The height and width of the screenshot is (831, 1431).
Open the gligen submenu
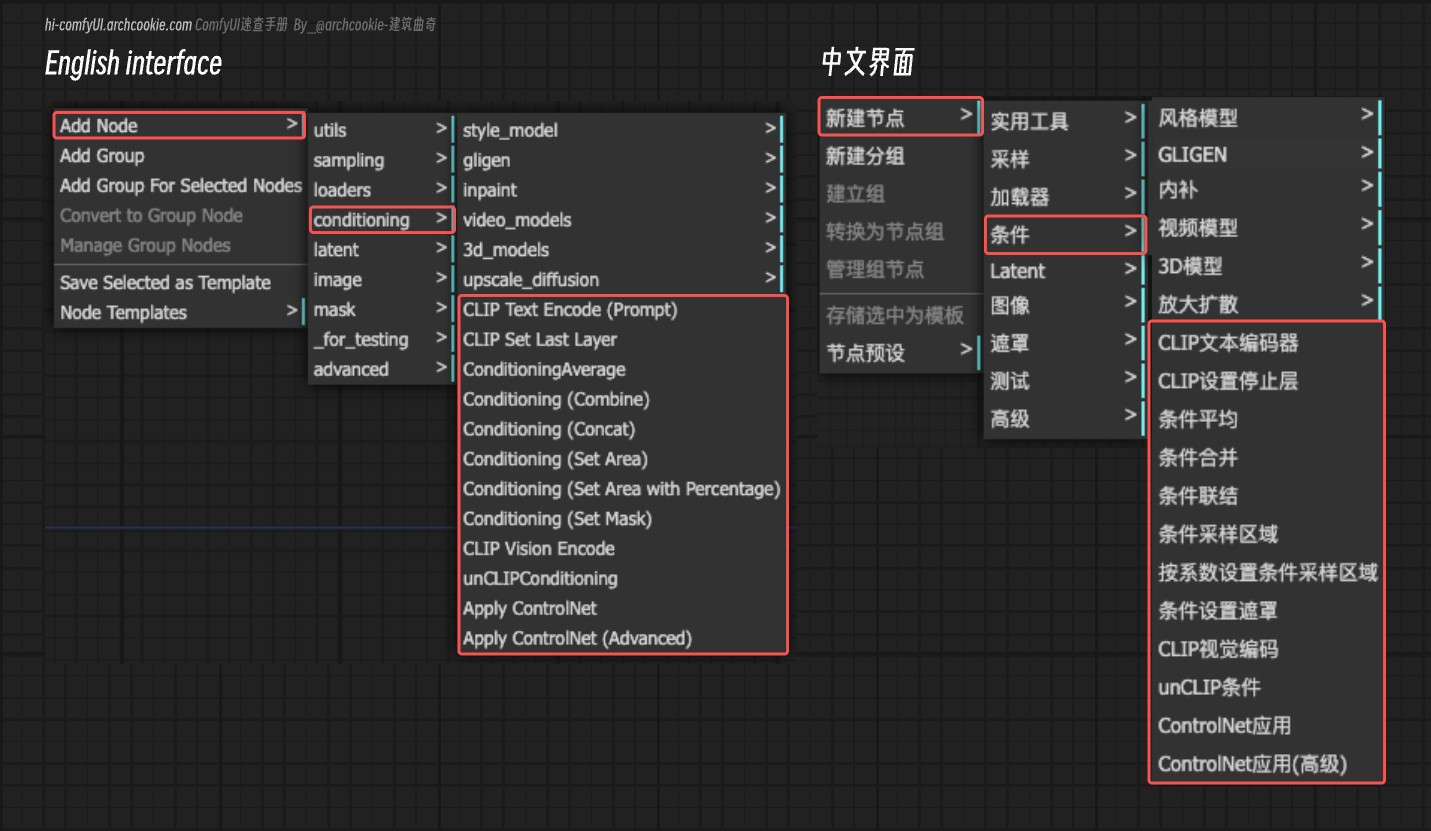point(620,160)
